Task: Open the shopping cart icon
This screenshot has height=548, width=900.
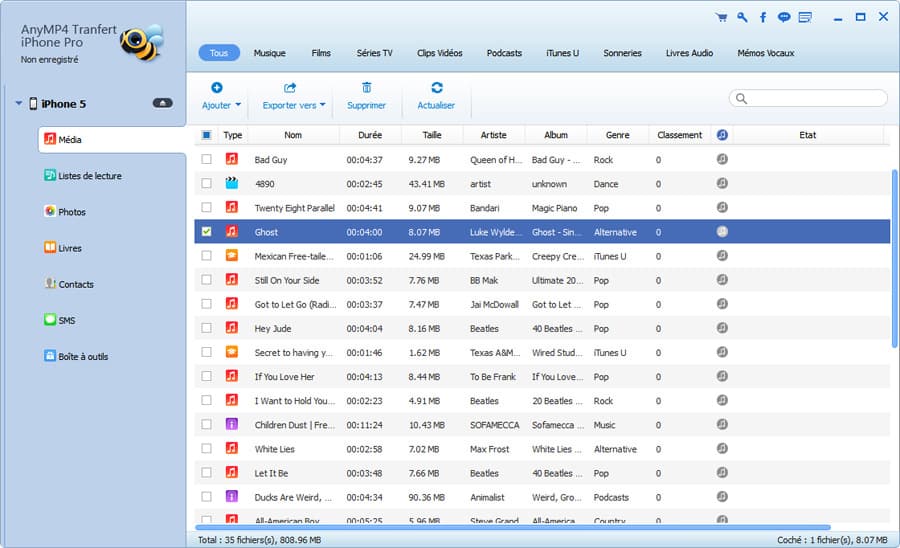Action: (721, 17)
